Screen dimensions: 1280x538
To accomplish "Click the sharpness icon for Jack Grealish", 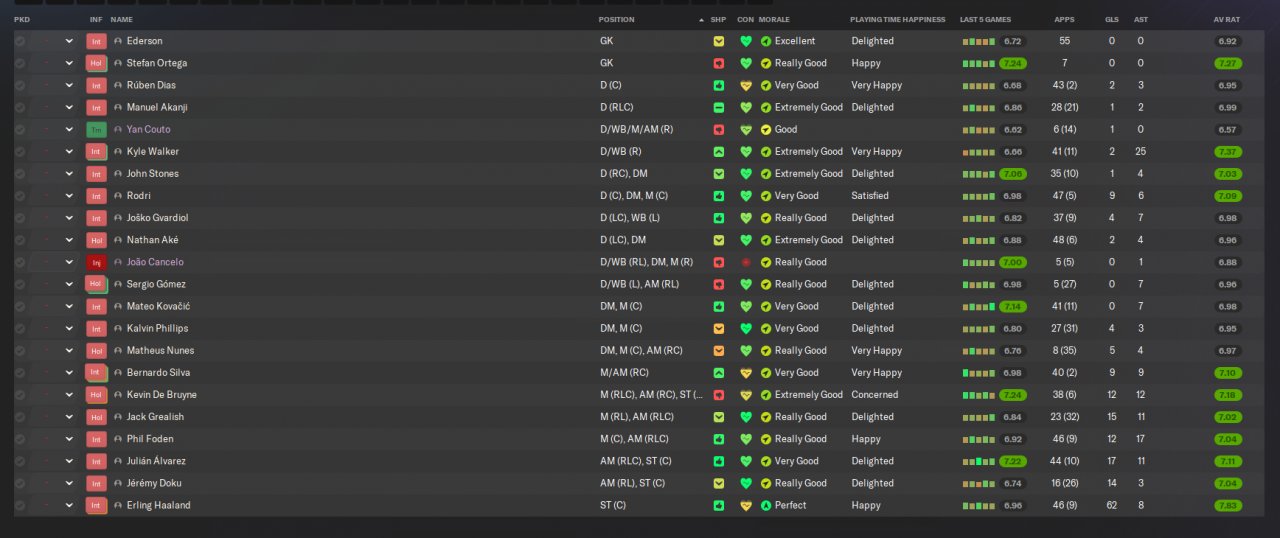I will [x=719, y=417].
